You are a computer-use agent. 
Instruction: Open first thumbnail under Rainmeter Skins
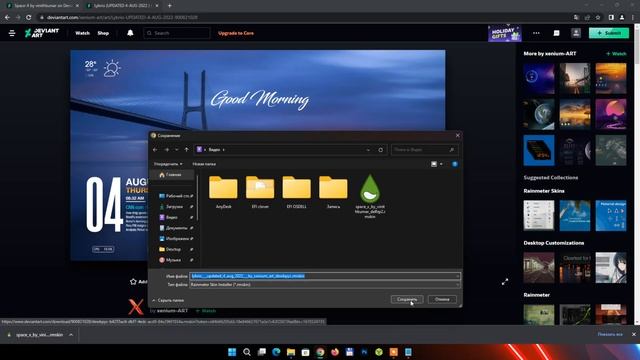(x=539, y=216)
